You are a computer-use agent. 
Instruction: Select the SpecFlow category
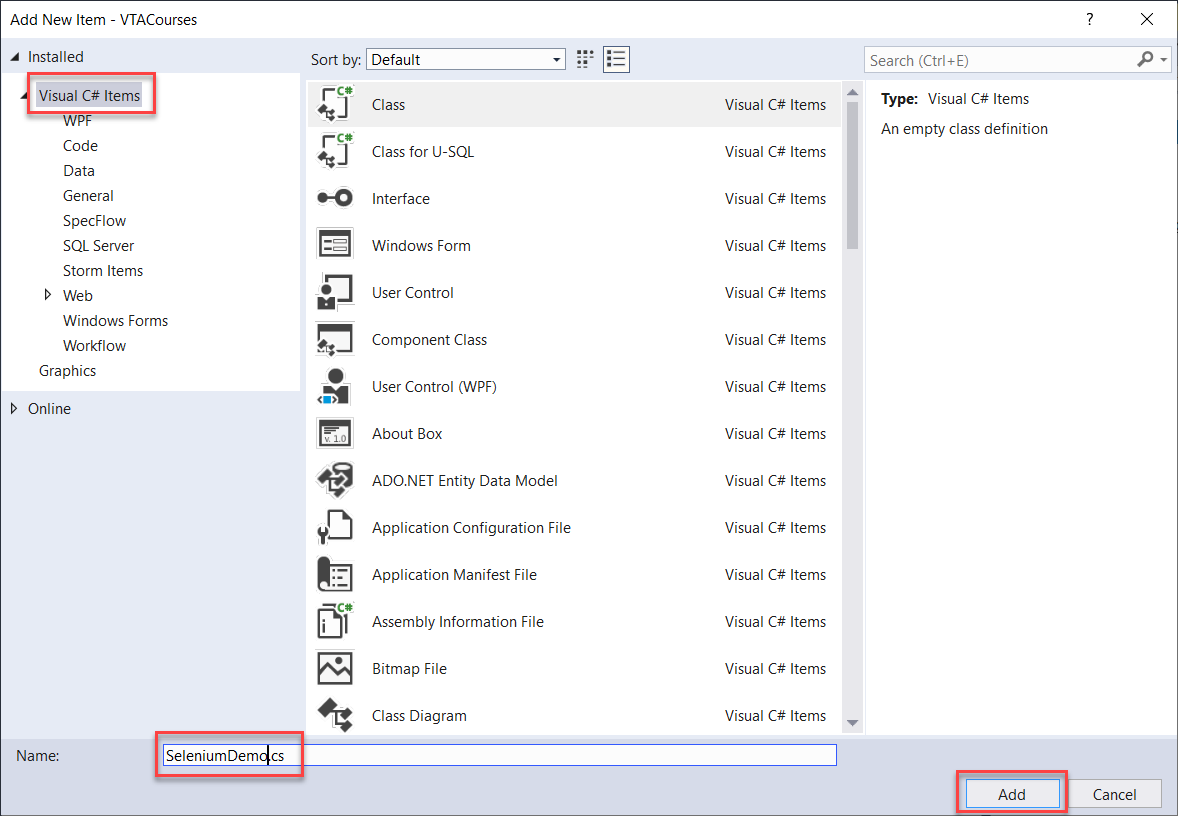[95, 220]
